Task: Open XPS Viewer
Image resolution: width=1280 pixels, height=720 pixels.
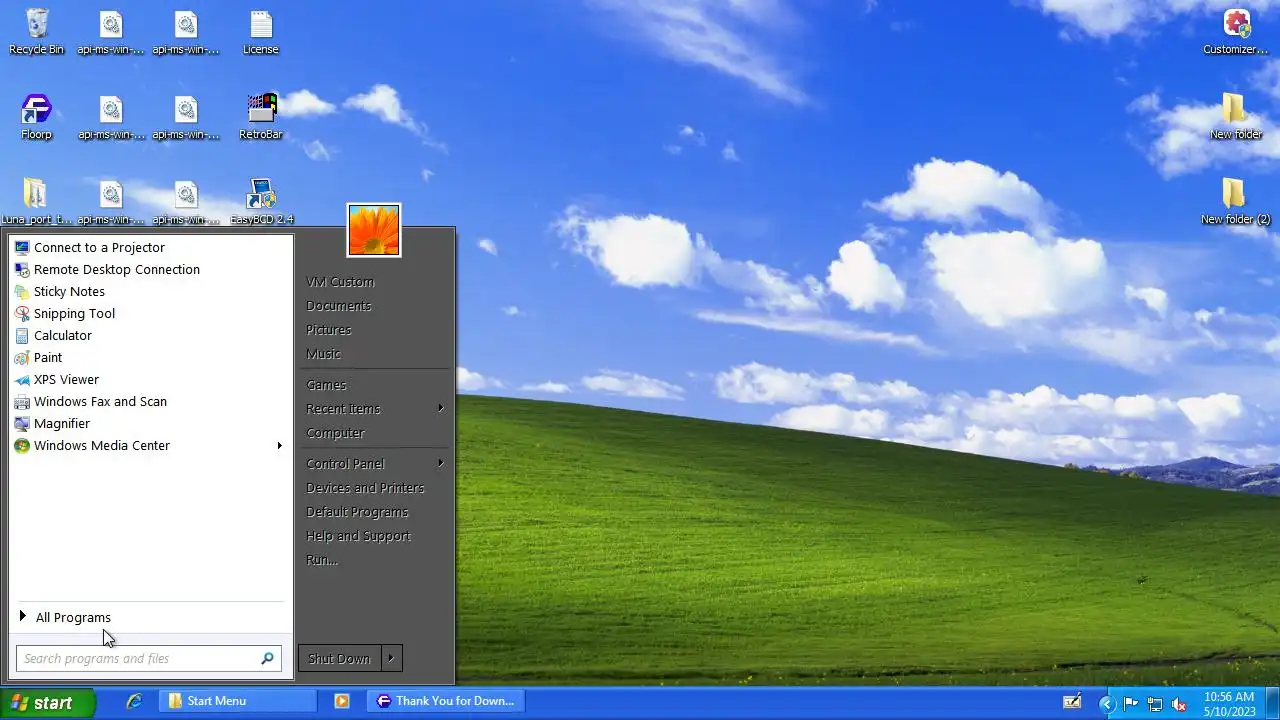Action: tap(151, 379)
